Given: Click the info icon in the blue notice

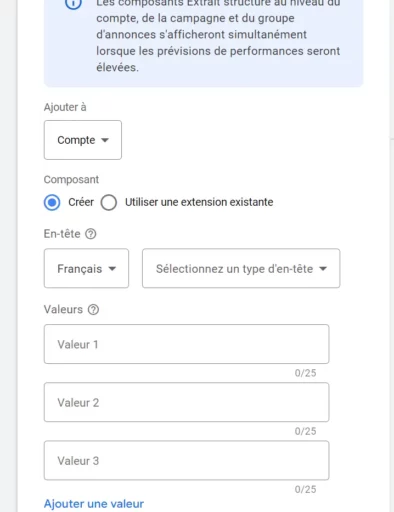Looking at the screenshot, I should pos(73,4).
